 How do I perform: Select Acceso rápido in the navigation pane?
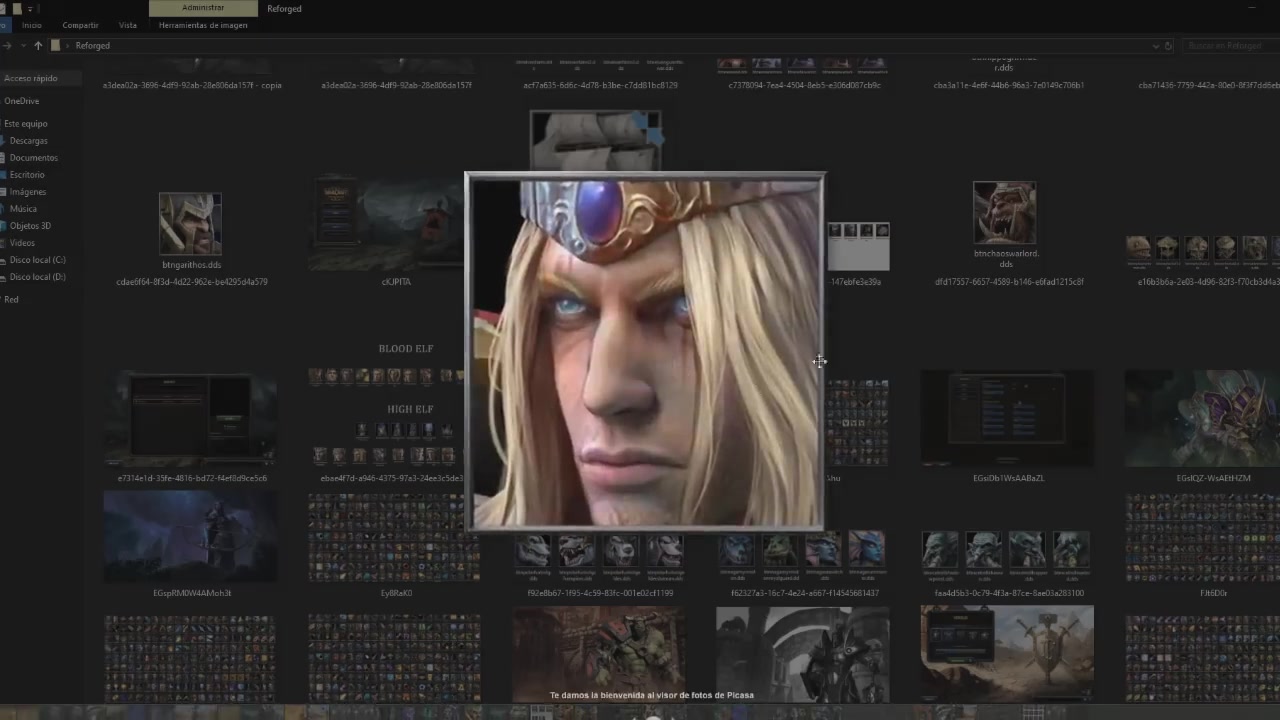point(30,78)
